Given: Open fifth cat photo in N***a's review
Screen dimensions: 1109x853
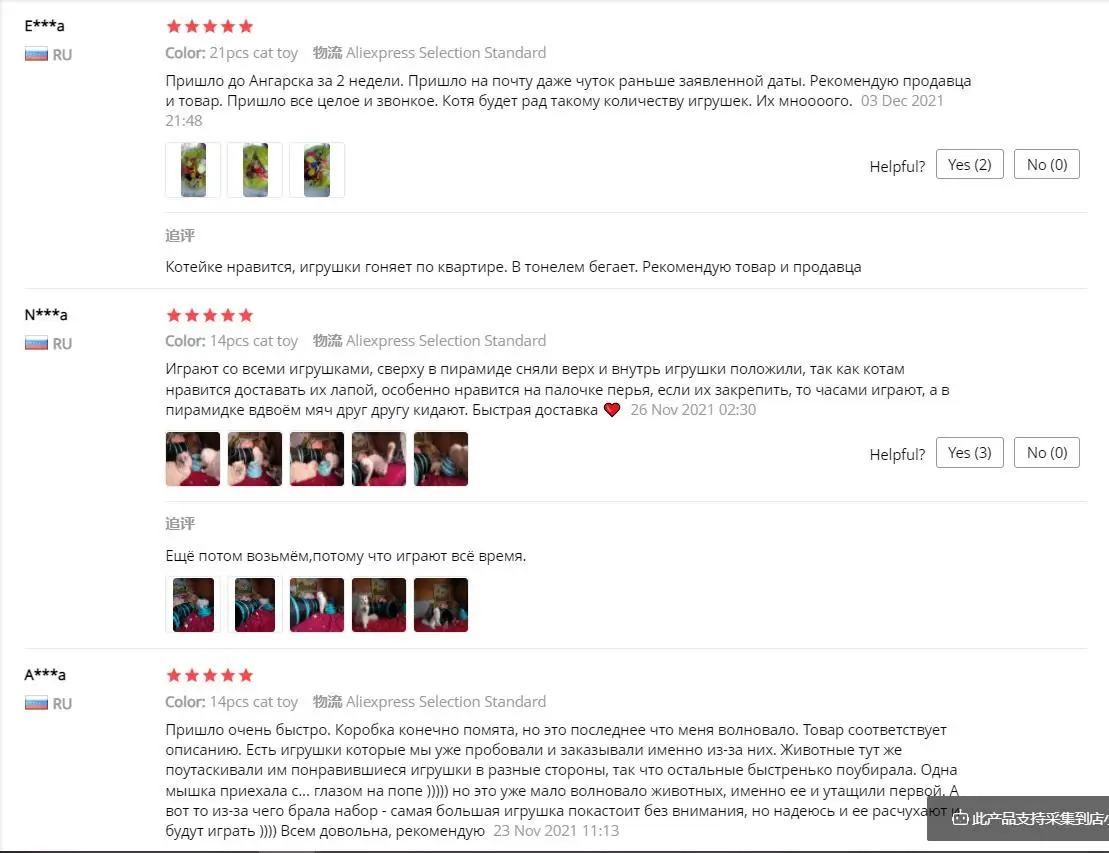Looking at the screenshot, I should click(441, 459).
